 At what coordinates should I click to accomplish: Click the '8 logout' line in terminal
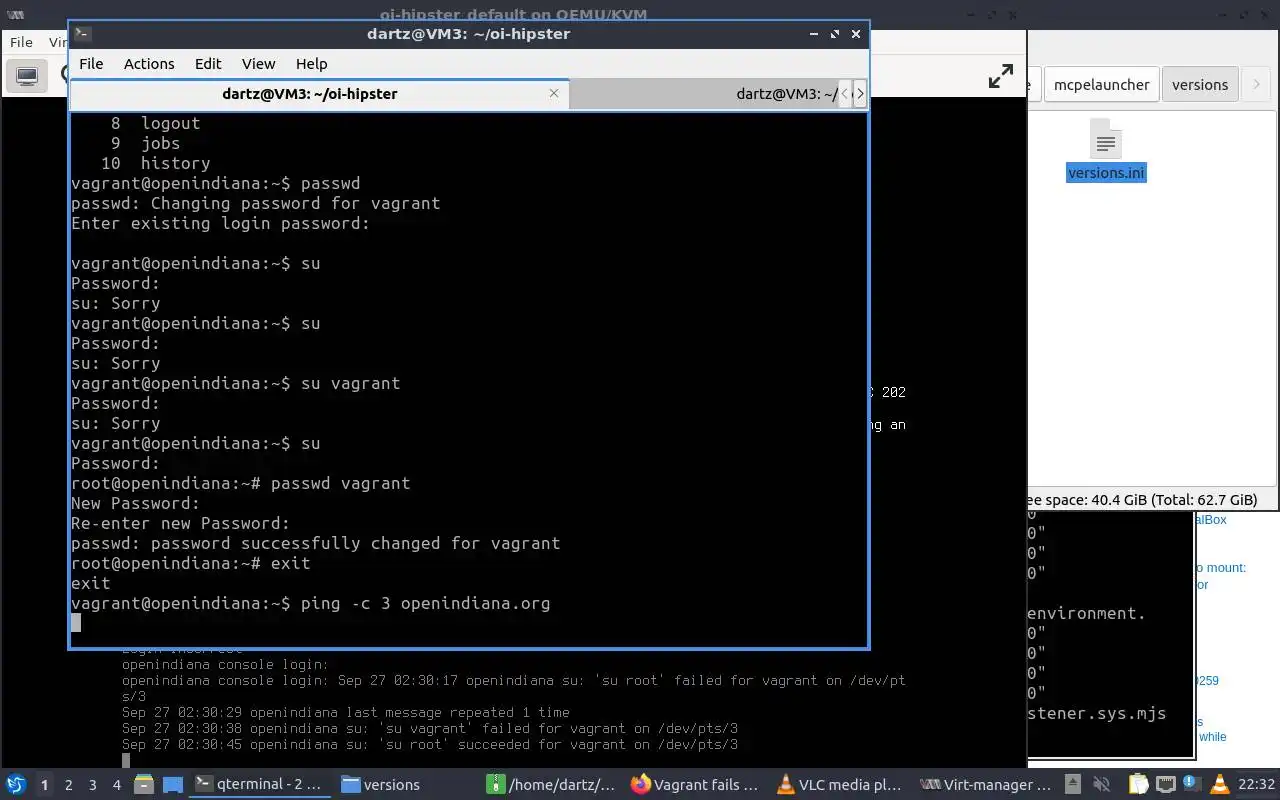(156, 123)
